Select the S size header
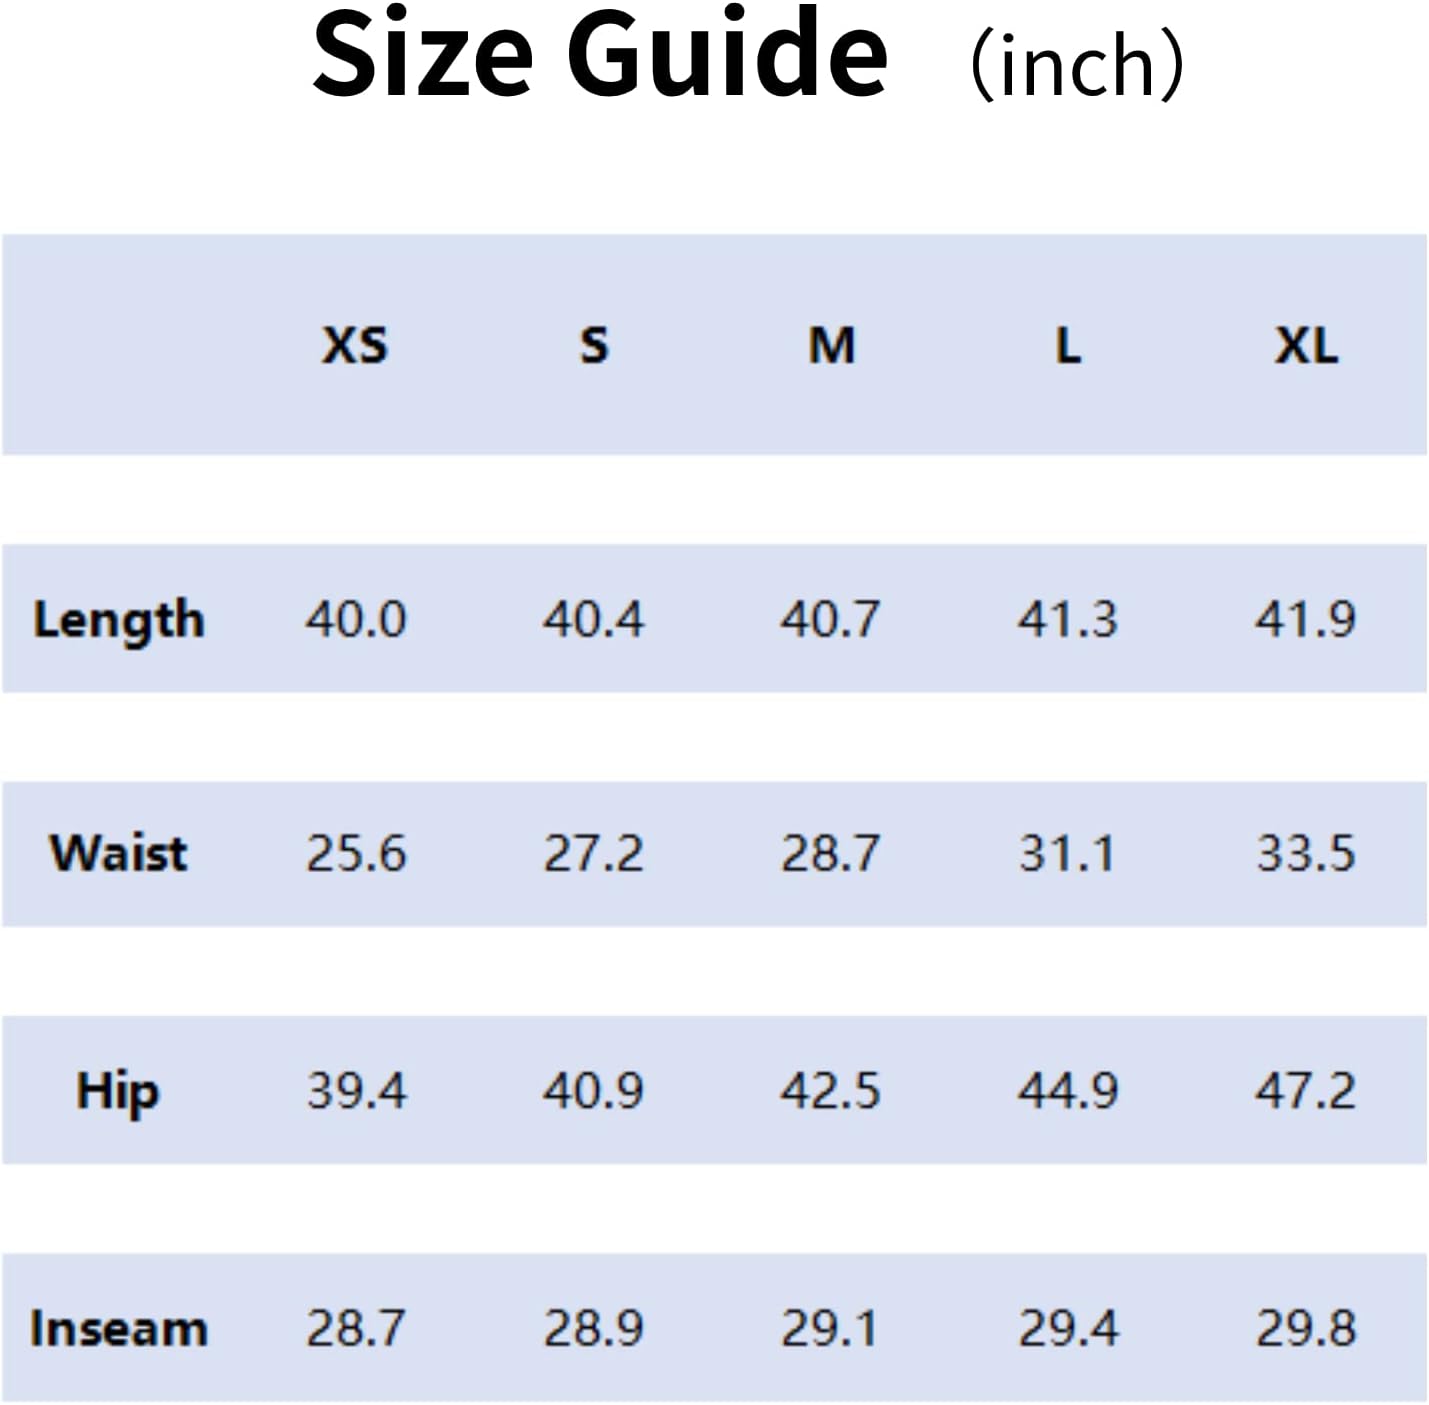Screen dimensions: 1429x1405 (594, 345)
